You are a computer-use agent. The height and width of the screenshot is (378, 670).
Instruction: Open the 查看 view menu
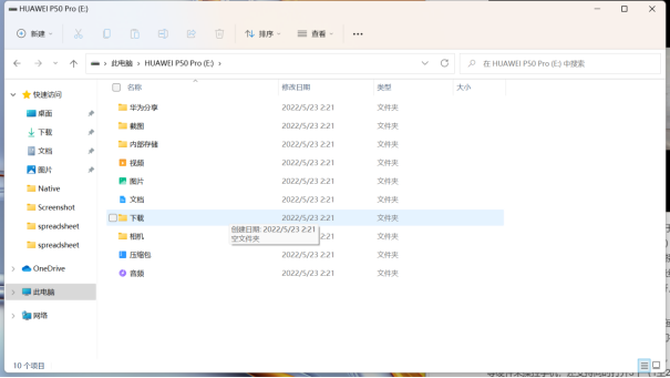[x=315, y=34]
